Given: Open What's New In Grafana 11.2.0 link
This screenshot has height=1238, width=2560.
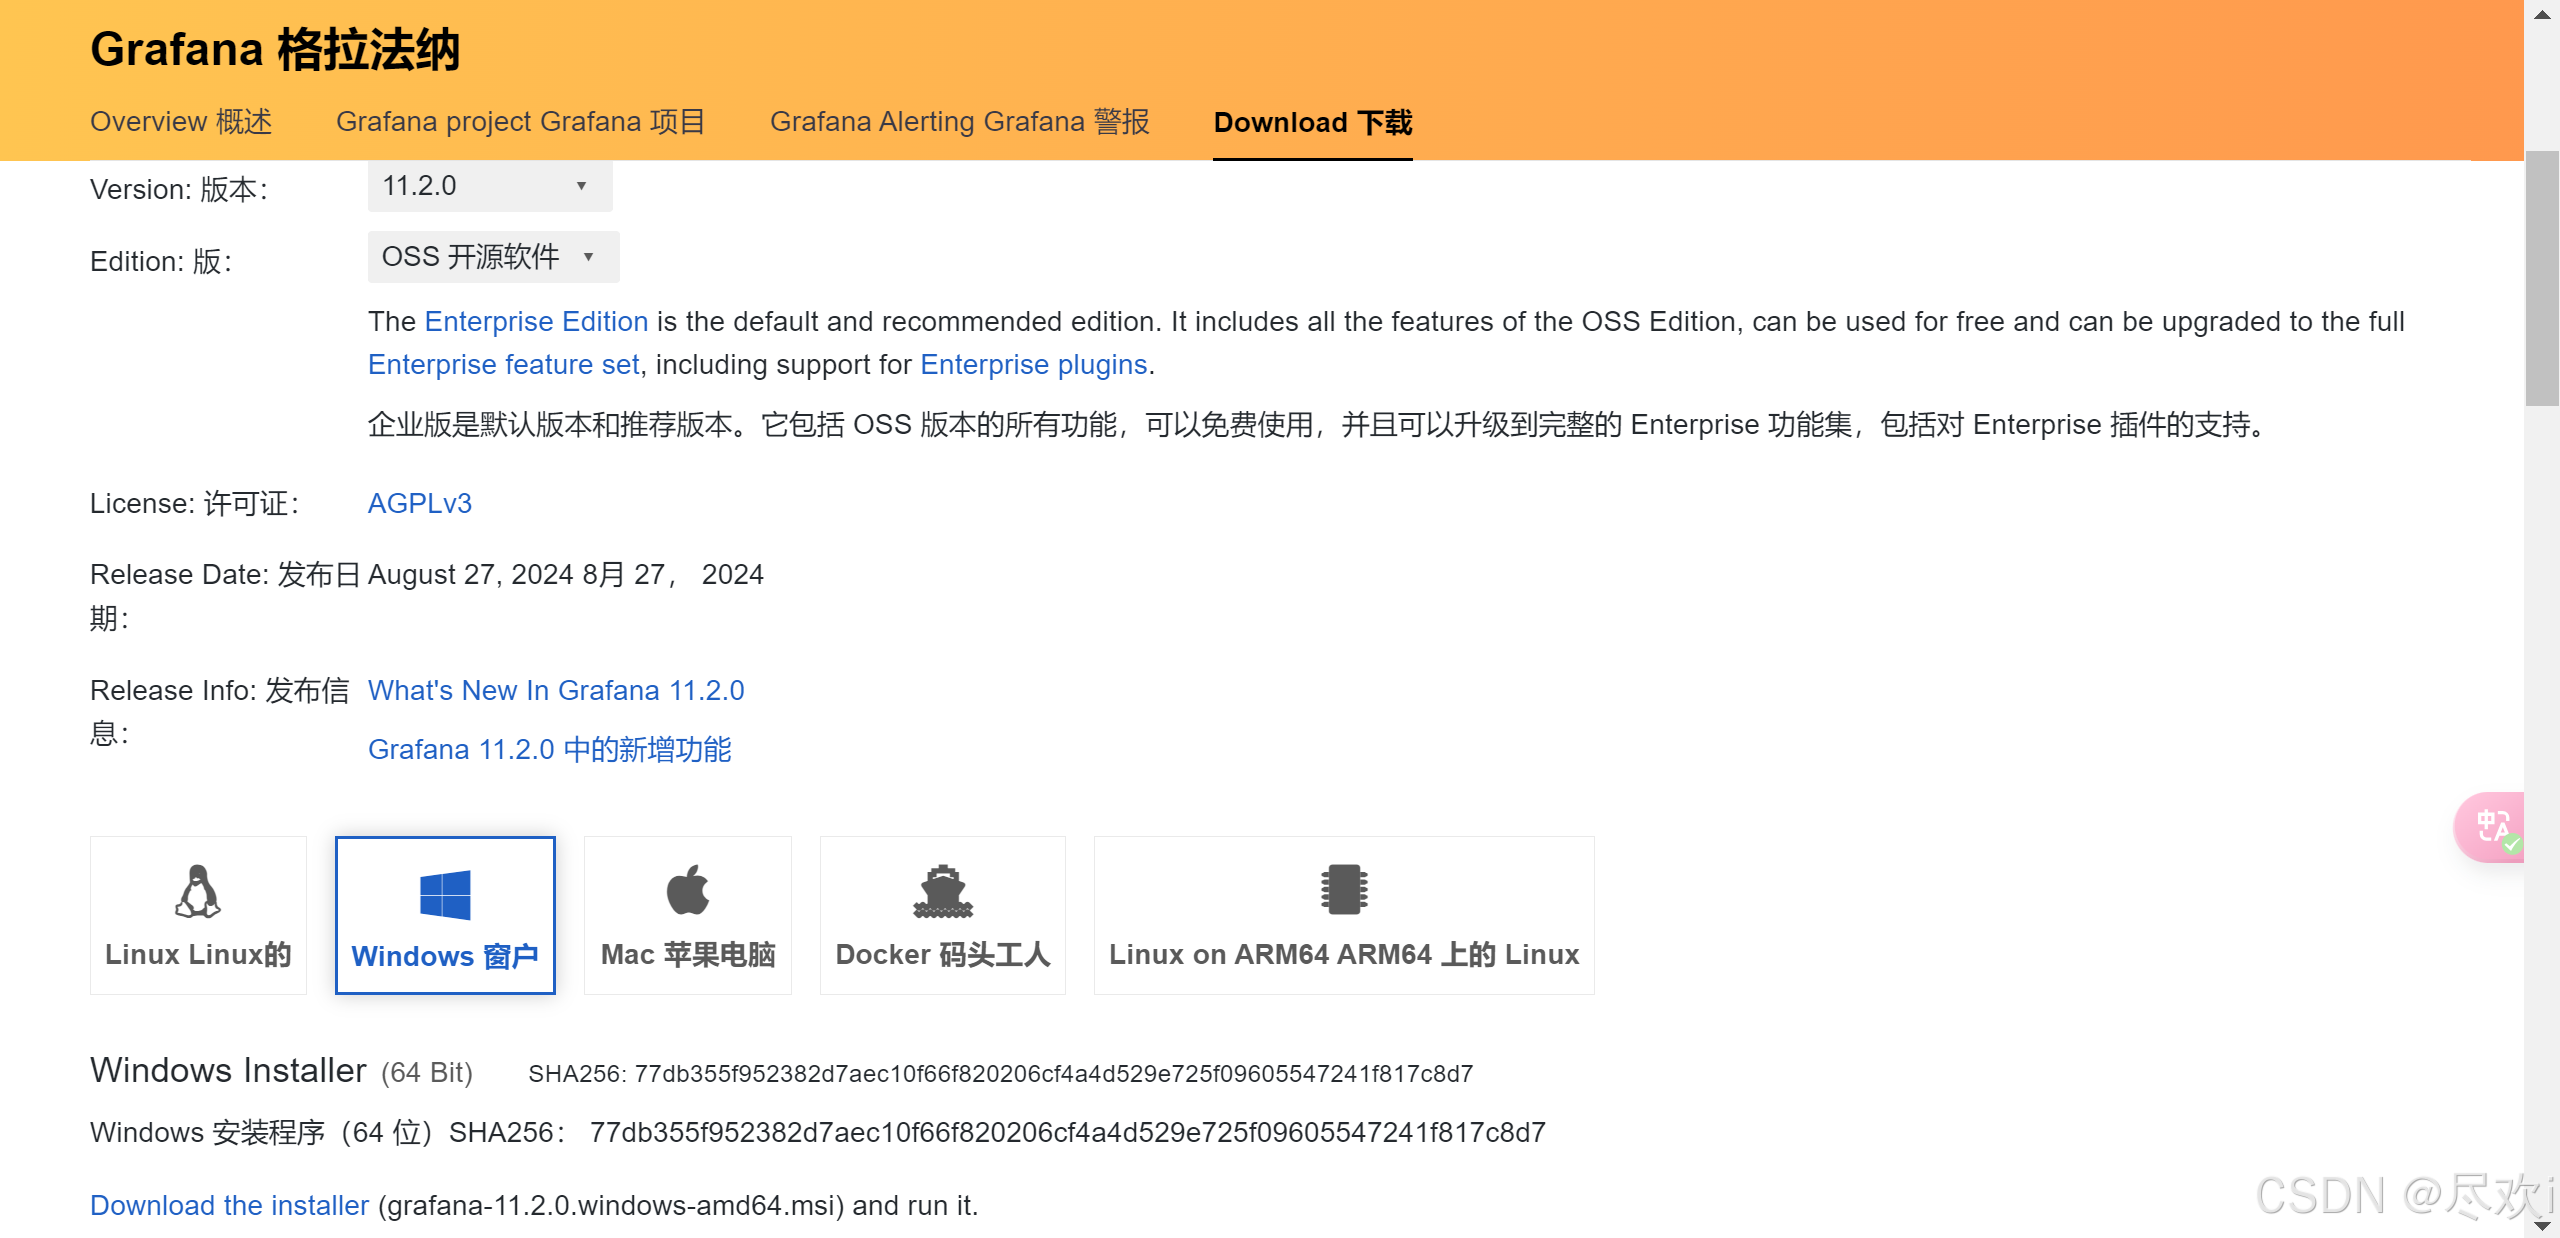Looking at the screenshot, I should 556,691.
